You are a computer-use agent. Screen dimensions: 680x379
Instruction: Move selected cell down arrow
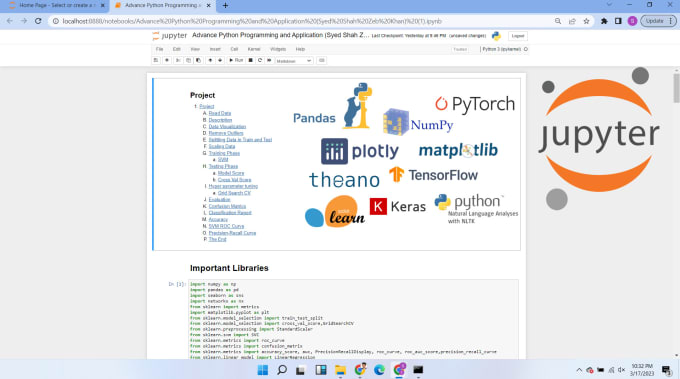[x=220, y=61]
